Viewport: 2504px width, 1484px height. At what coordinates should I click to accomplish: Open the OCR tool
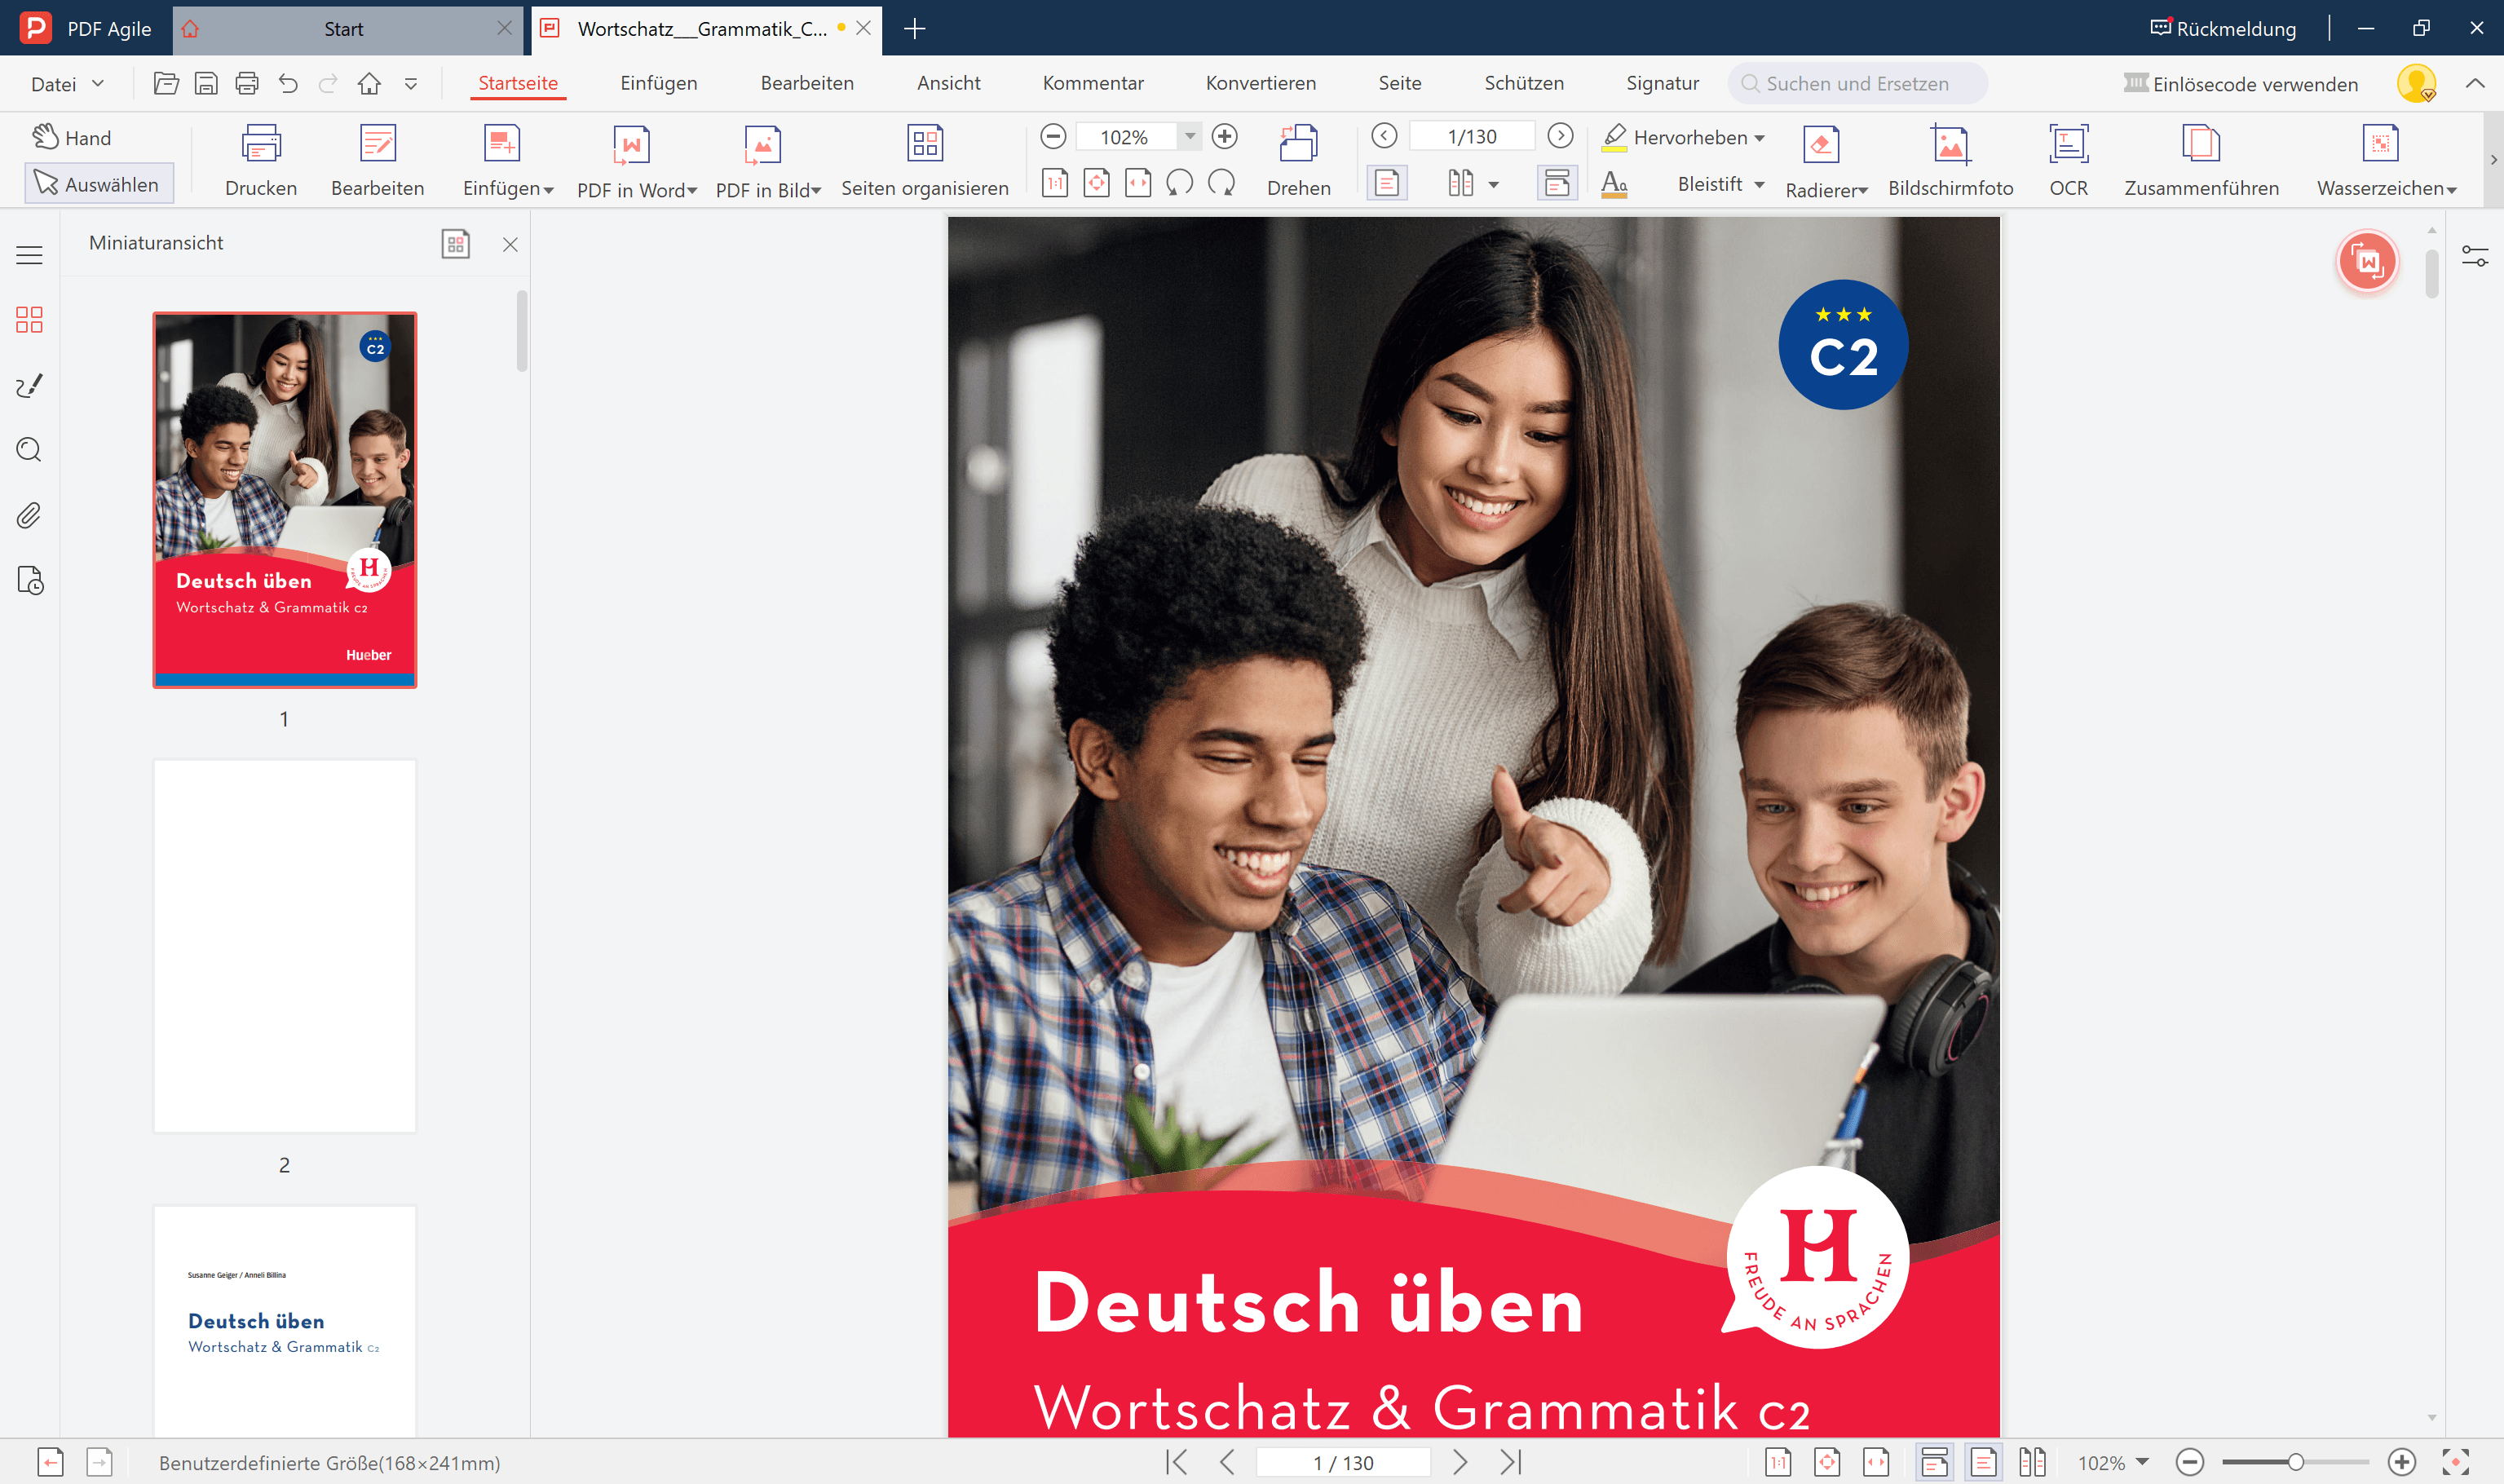point(2068,160)
